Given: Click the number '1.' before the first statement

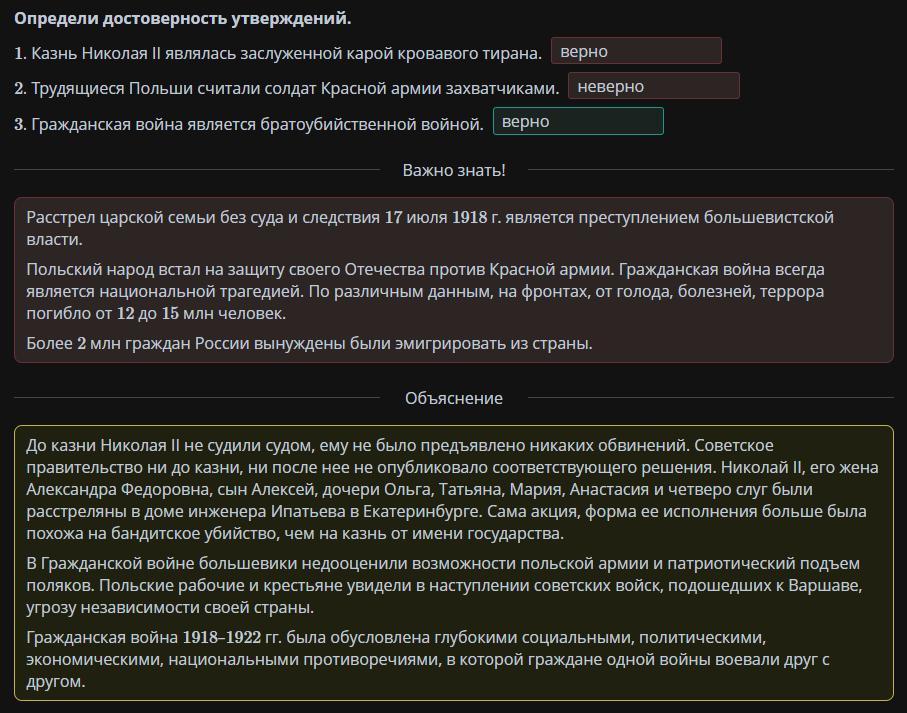Looking at the screenshot, I should click(x=20, y=53).
